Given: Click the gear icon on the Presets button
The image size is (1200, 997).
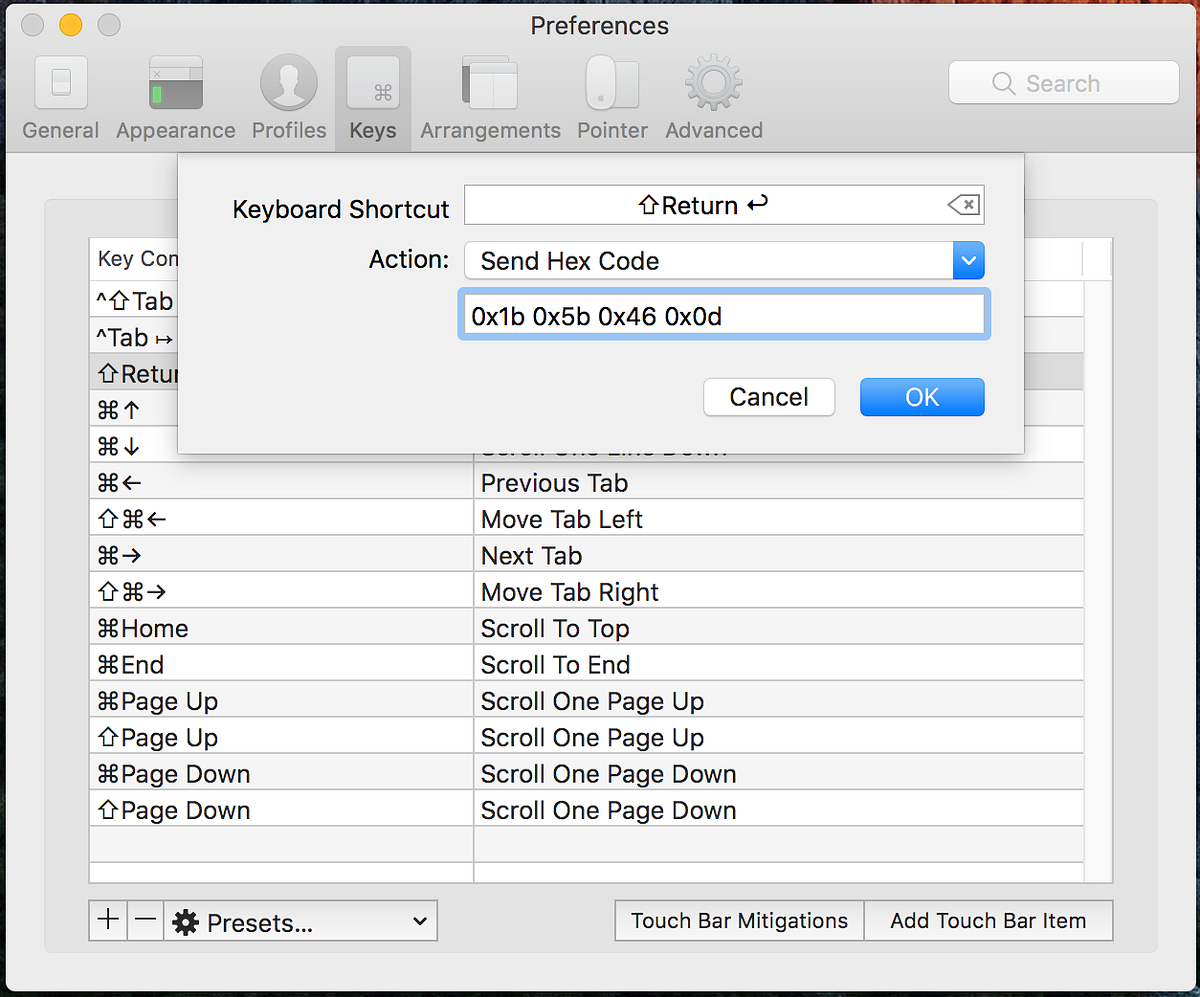Looking at the screenshot, I should tap(186, 921).
